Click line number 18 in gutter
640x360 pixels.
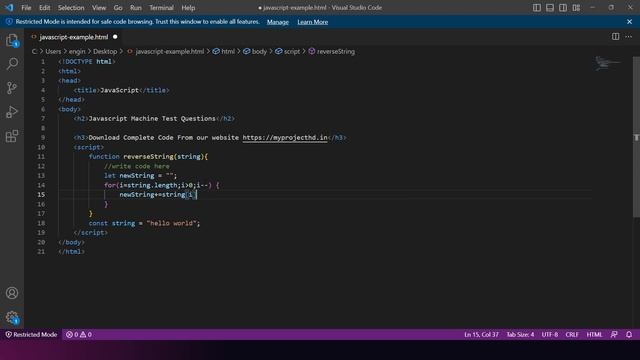point(41,223)
